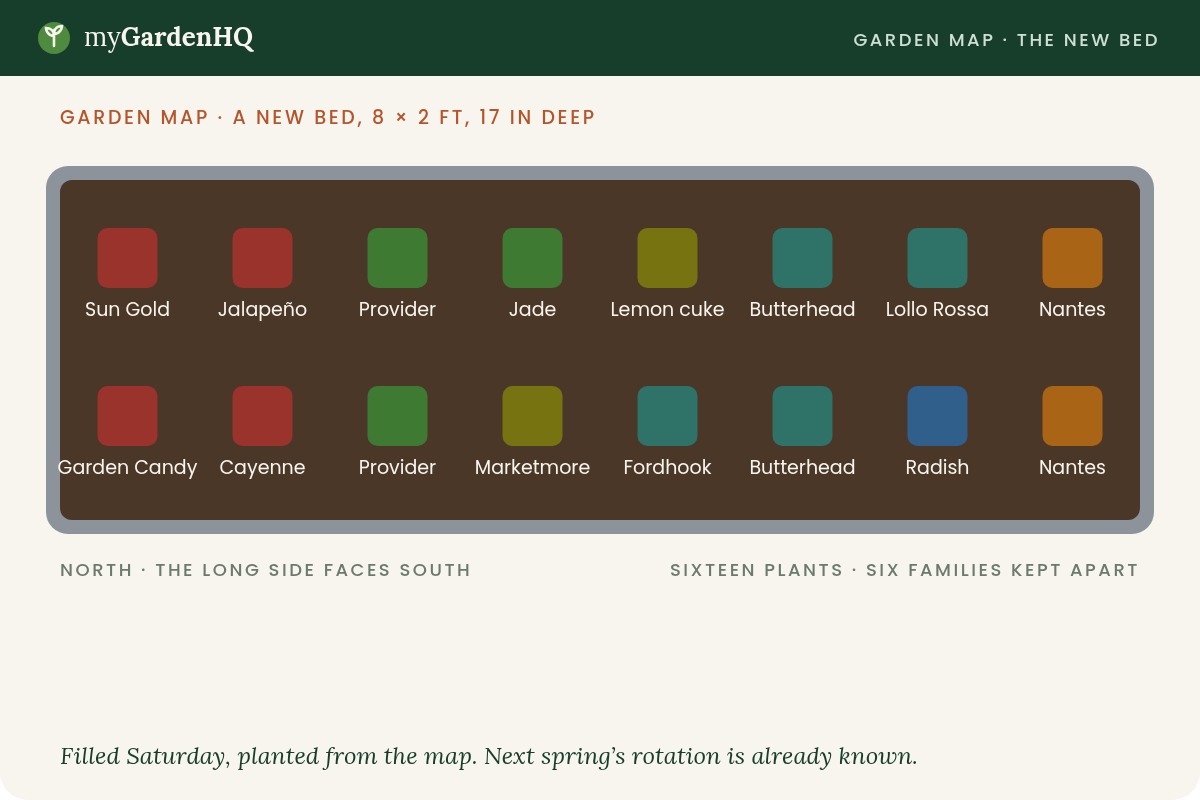1200x800 pixels.
Task: Choose the red Cayenne plant swatch
Action: pyautogui.click(x=262, y=416)
